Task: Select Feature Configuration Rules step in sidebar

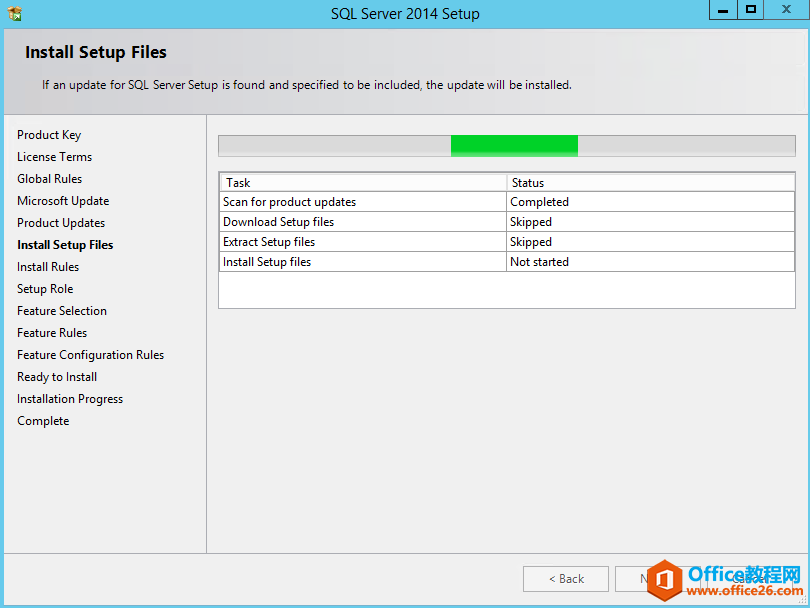Action: click(x=90, y=355)
